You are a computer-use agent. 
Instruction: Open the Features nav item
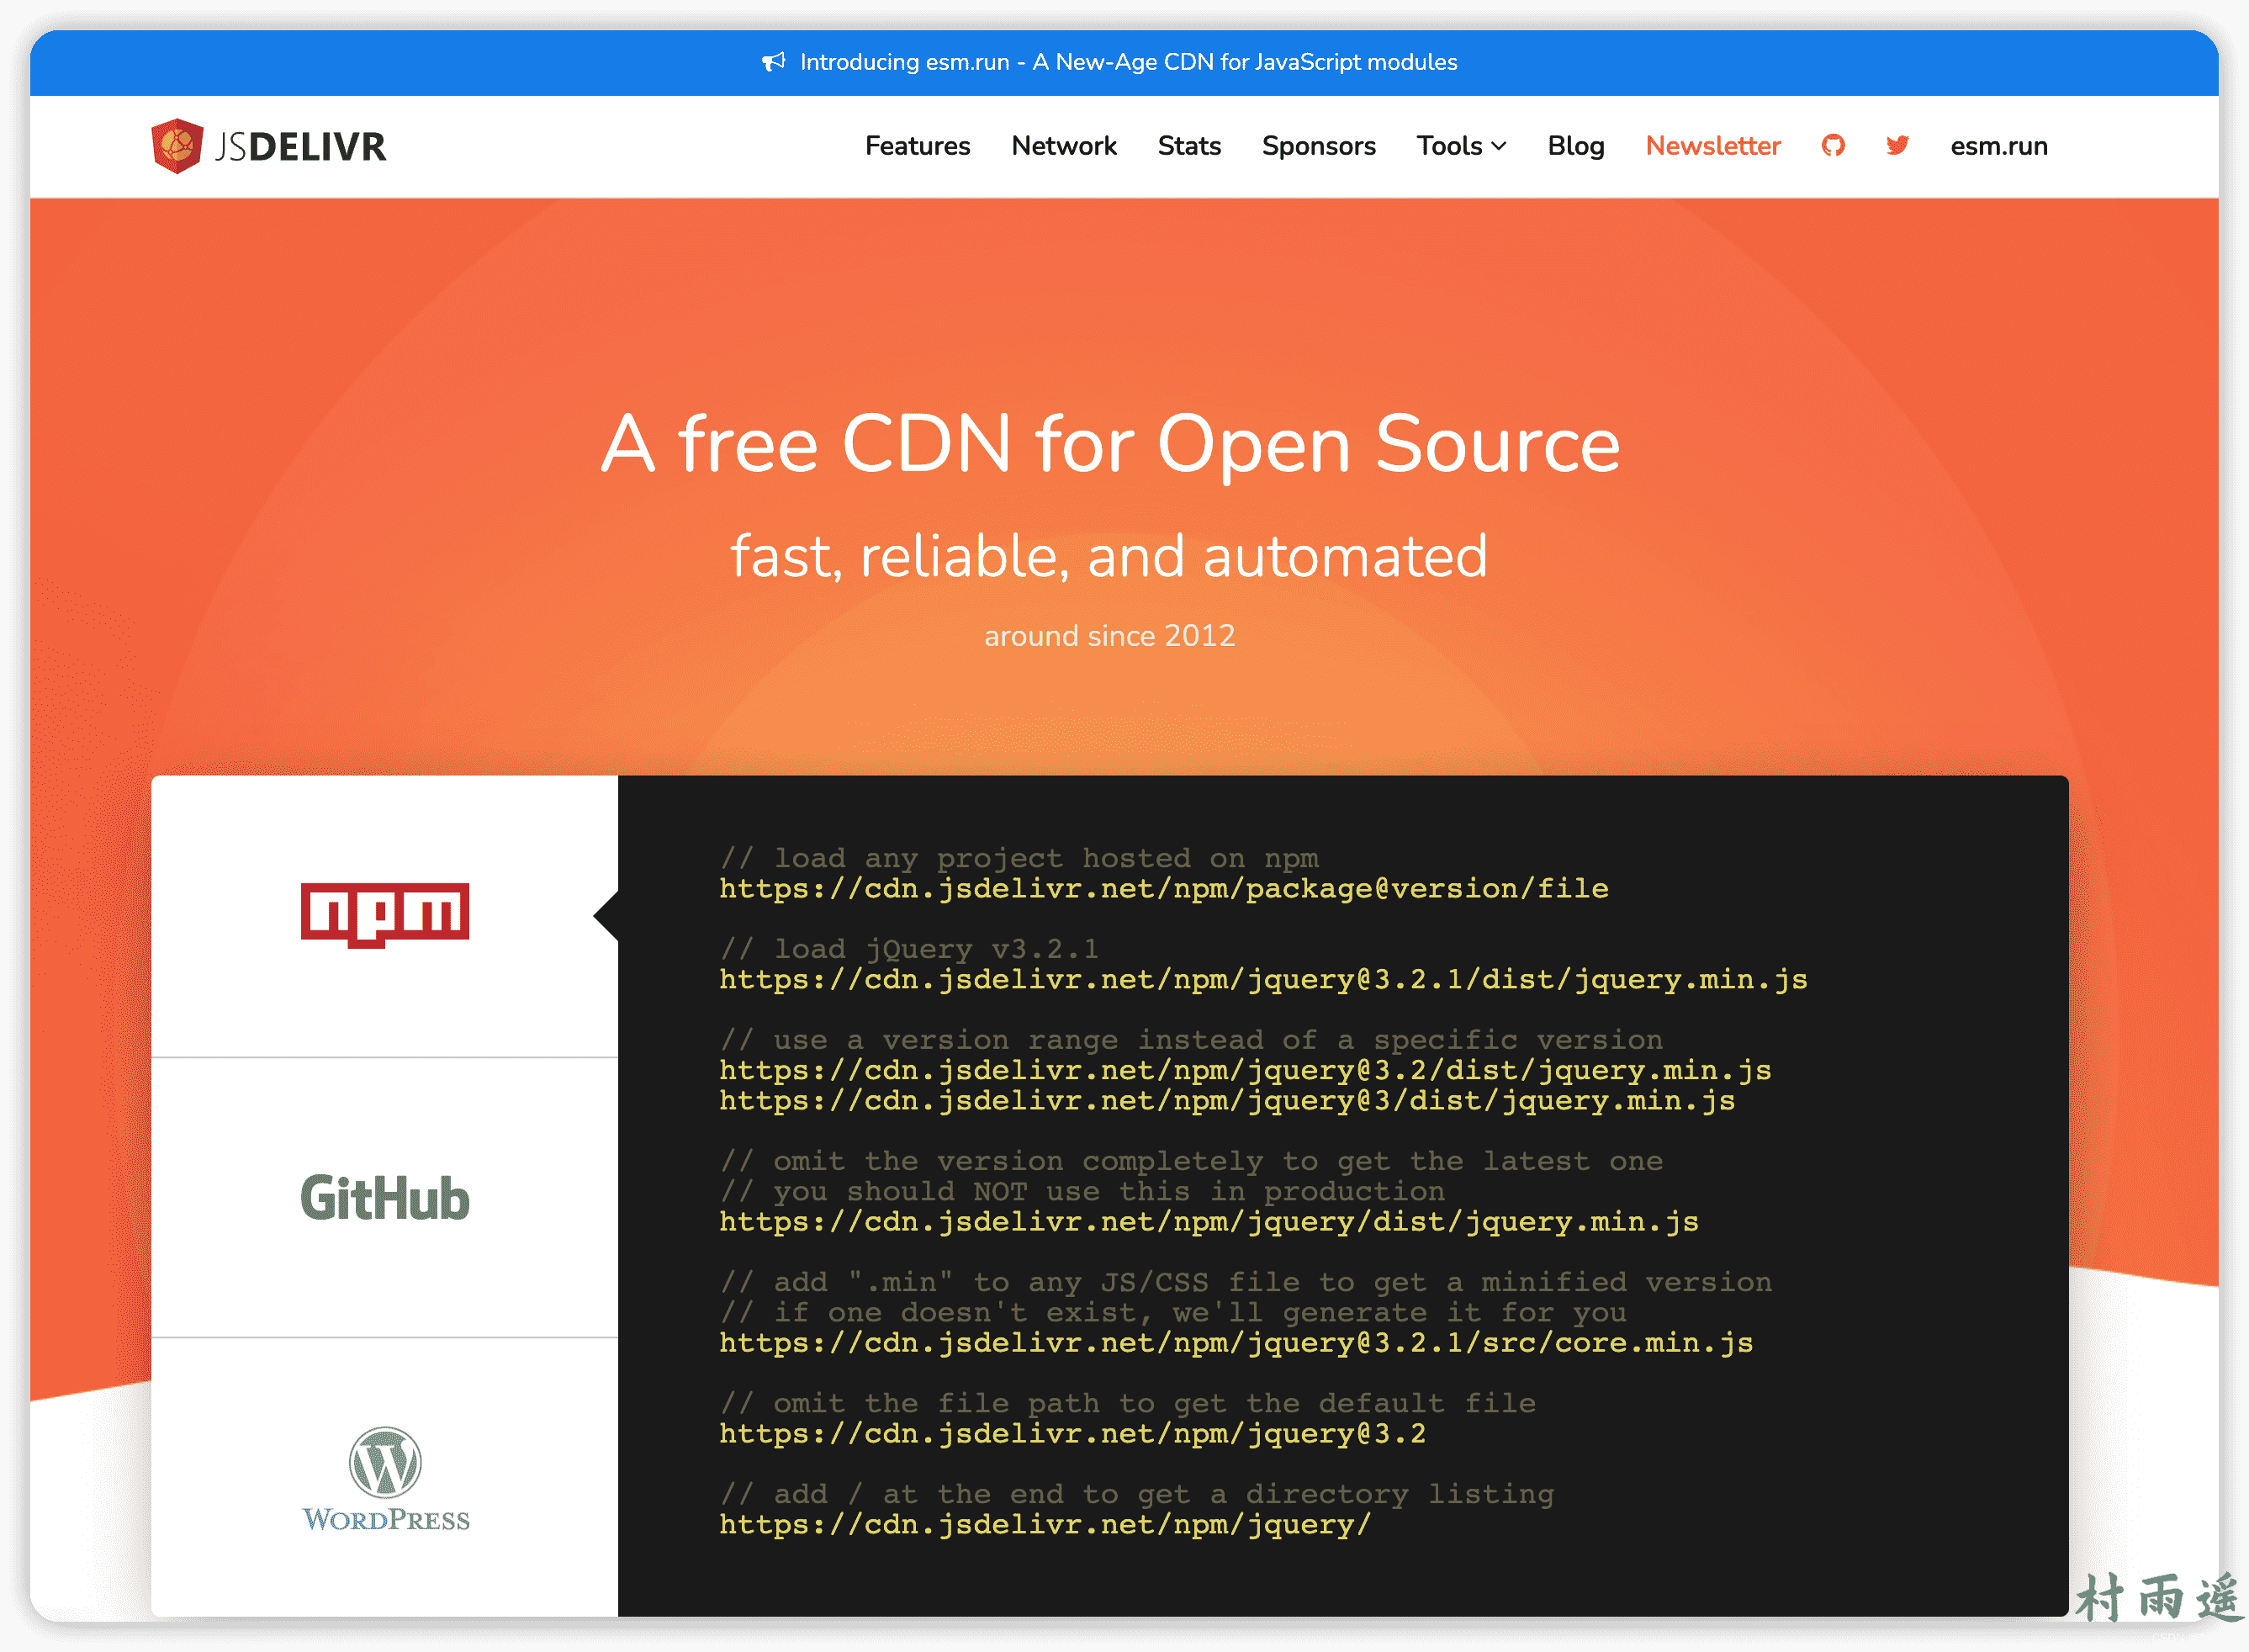click(917, 146)
